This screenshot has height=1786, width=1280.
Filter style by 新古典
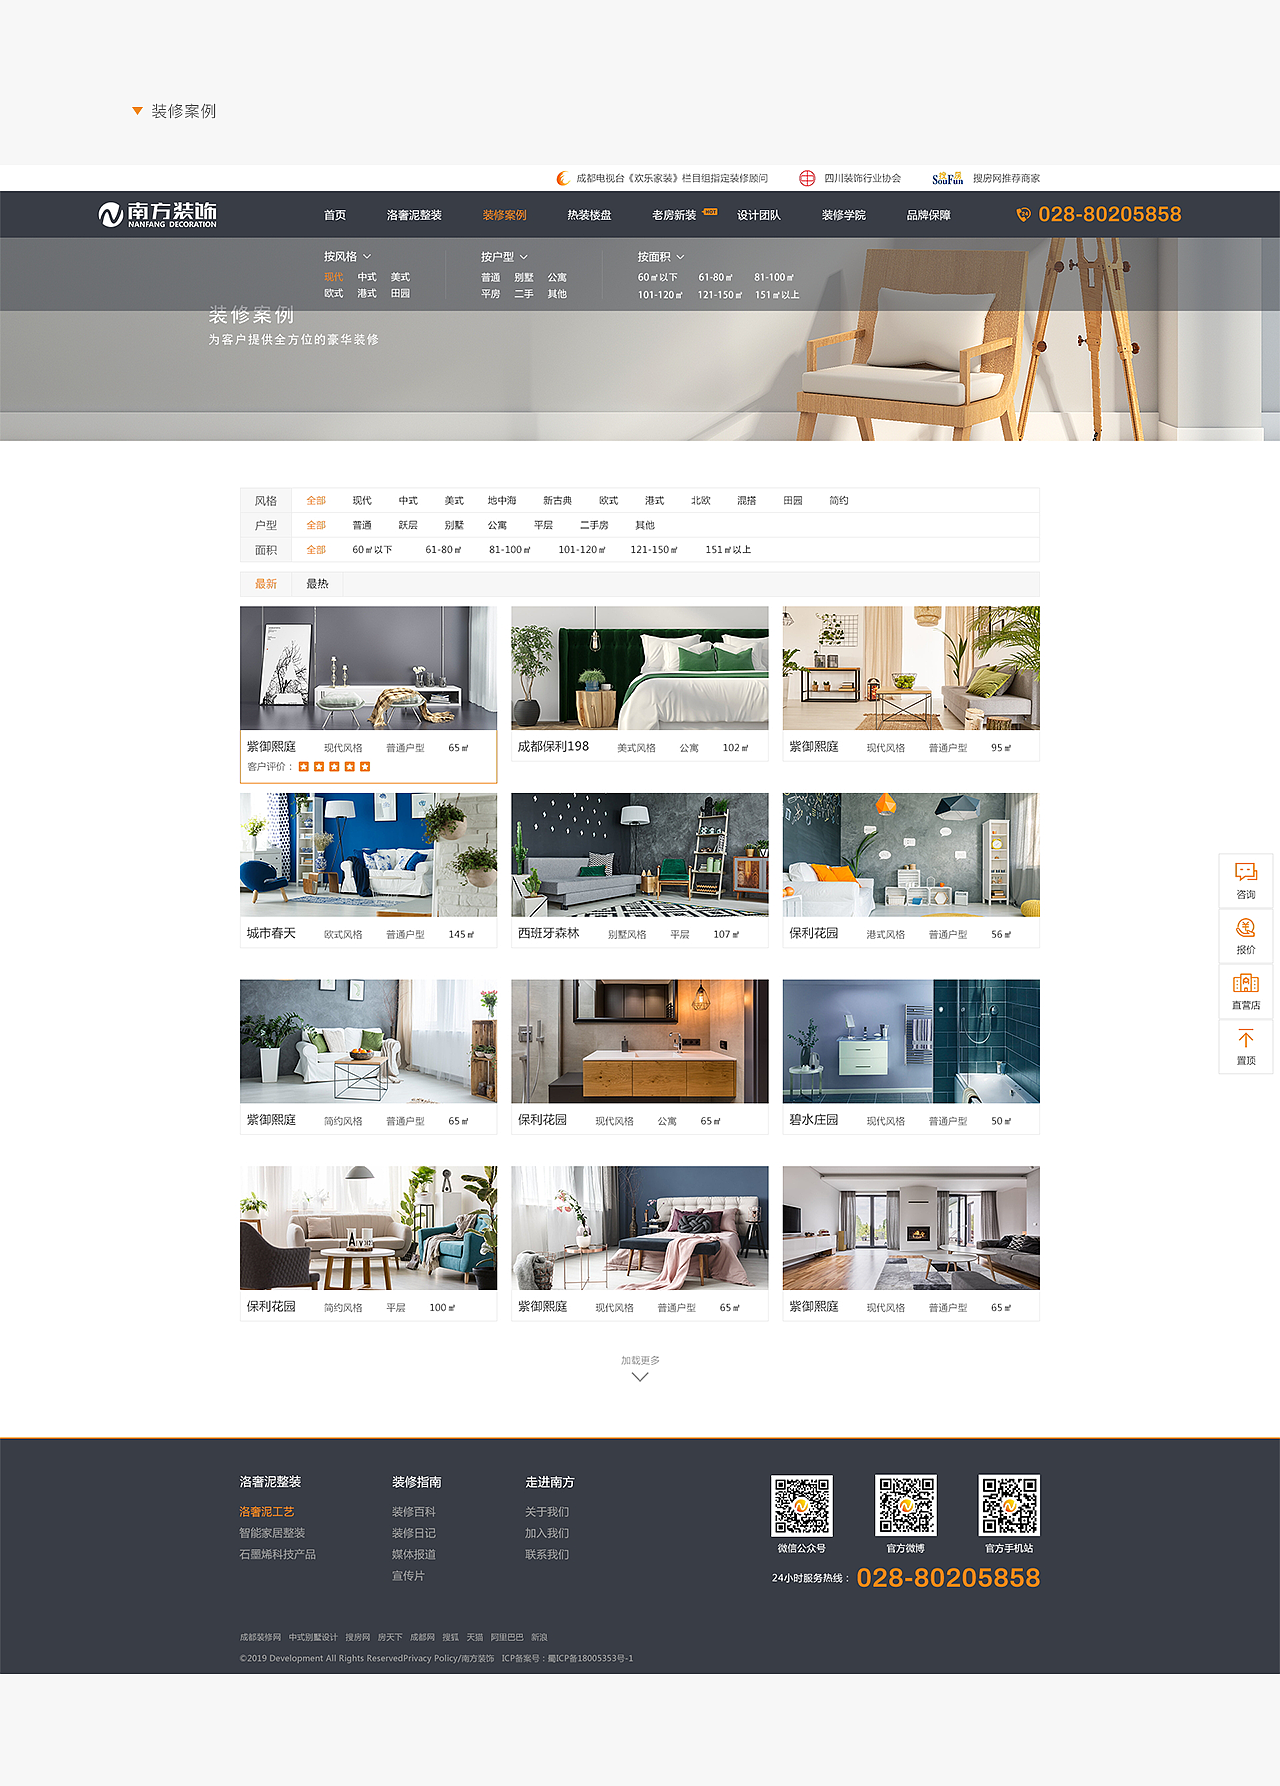tap(557, 500)
